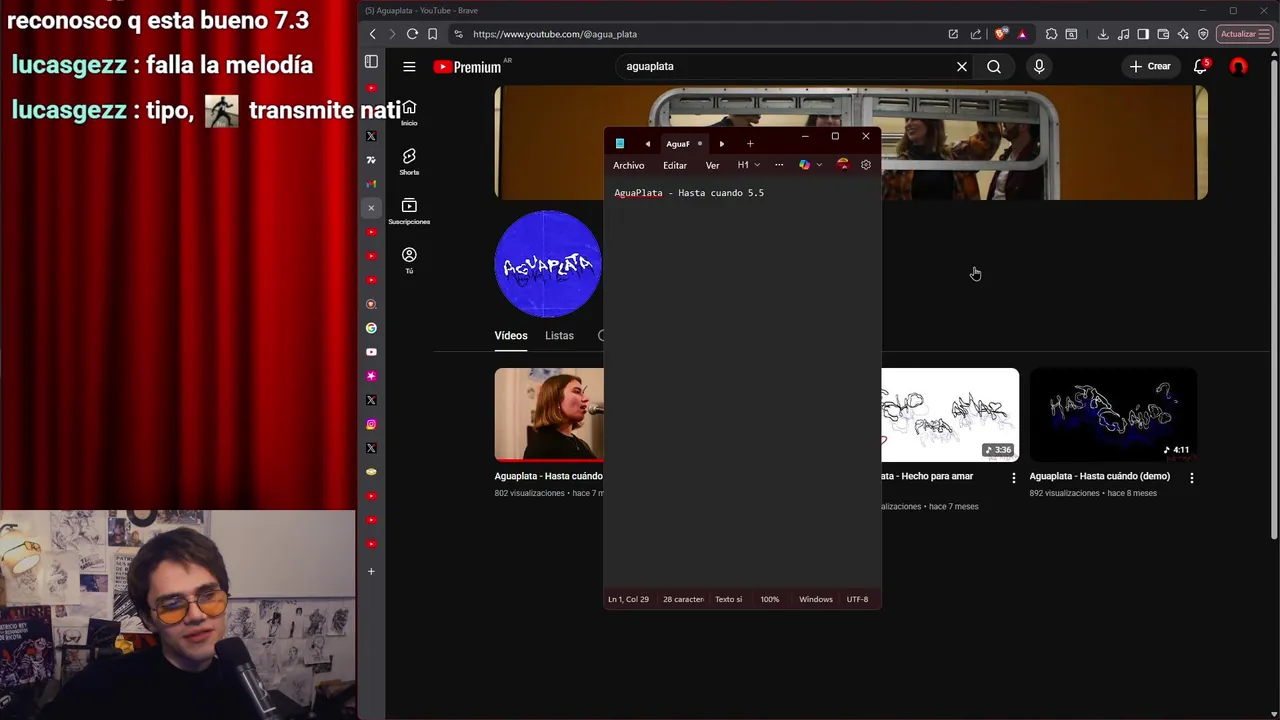The image size is (1280, 720).
Task: Go to the YouTube Premium home logo
Action: coord(468,67)
